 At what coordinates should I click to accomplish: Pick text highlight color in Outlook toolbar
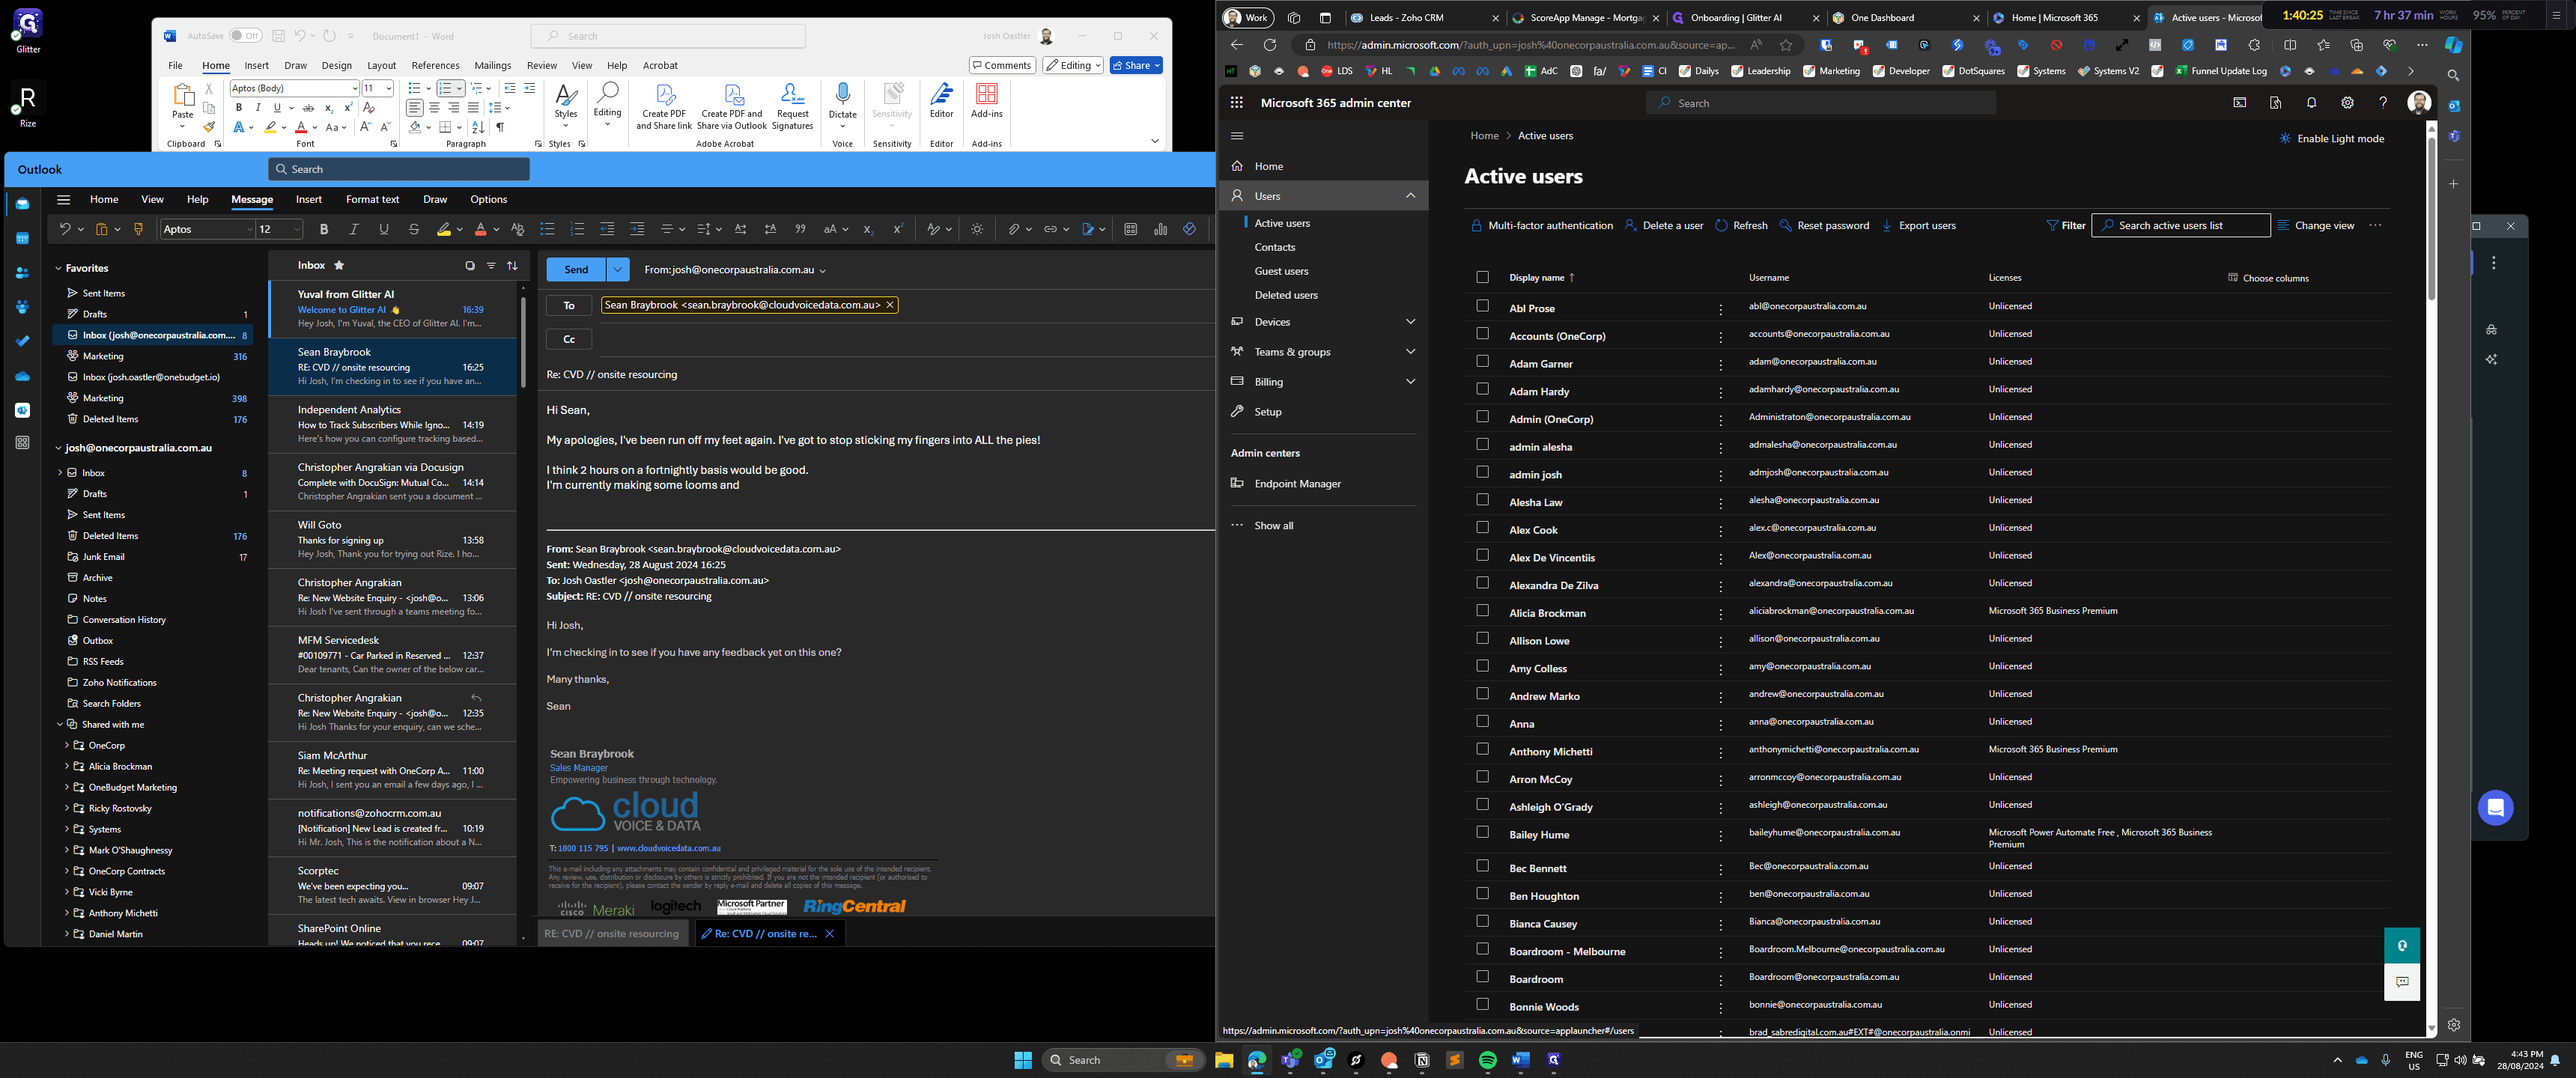tap(444, 229)
